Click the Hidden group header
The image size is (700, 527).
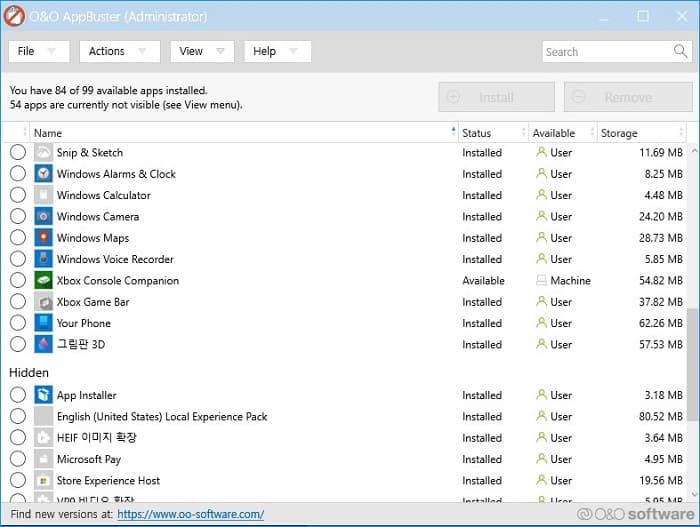click(x=29, y=372)
